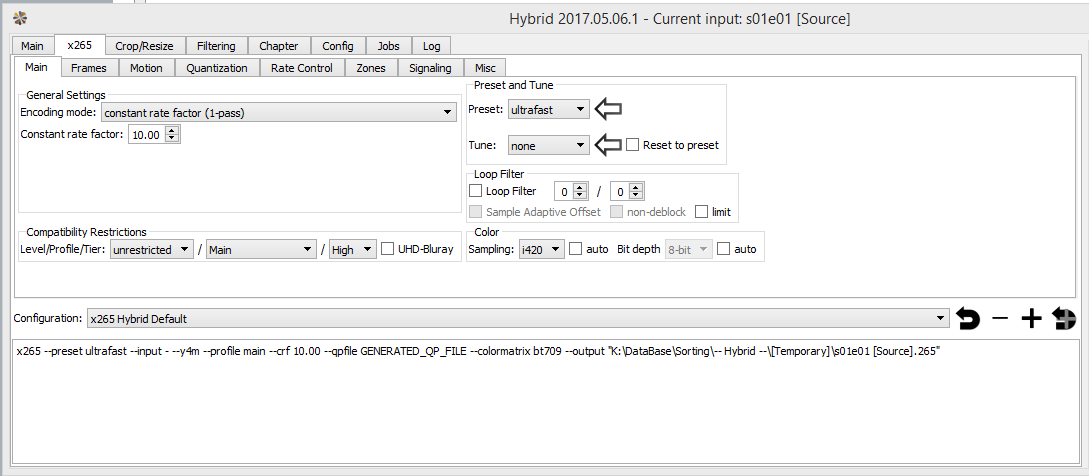Open the Encoding mode dropdown

279,112
